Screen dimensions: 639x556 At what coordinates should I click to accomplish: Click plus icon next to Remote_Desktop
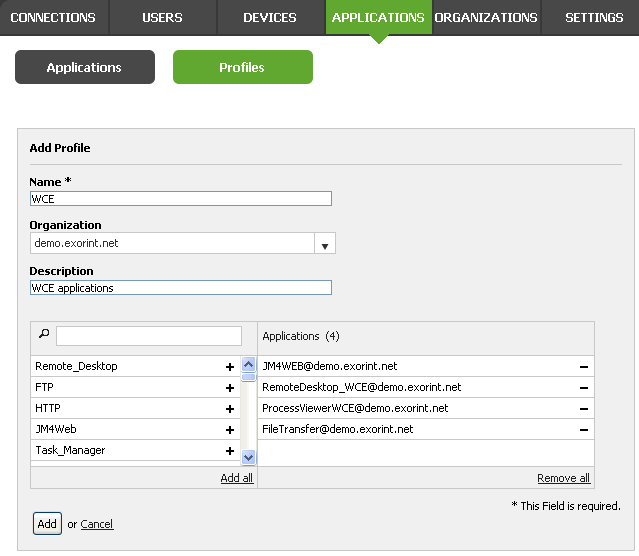pos(230,367)
